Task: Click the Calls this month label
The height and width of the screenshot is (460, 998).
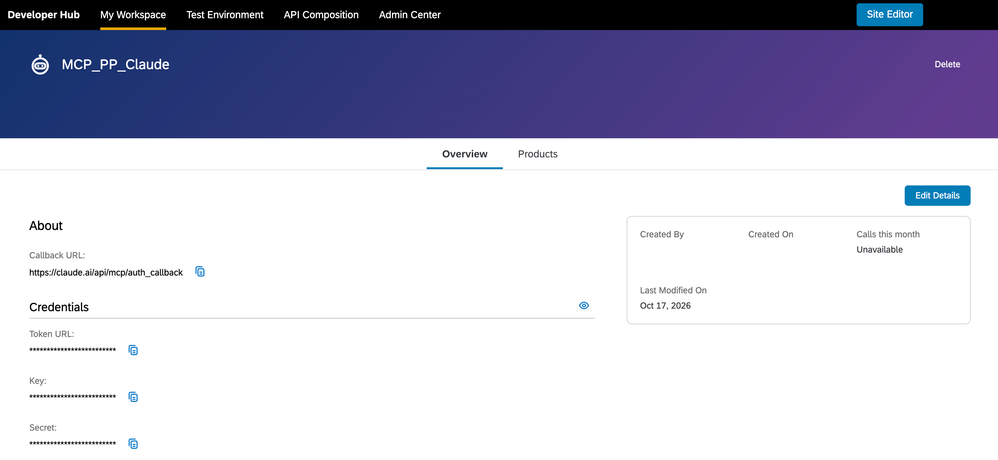Action: (x=888, y=234)
